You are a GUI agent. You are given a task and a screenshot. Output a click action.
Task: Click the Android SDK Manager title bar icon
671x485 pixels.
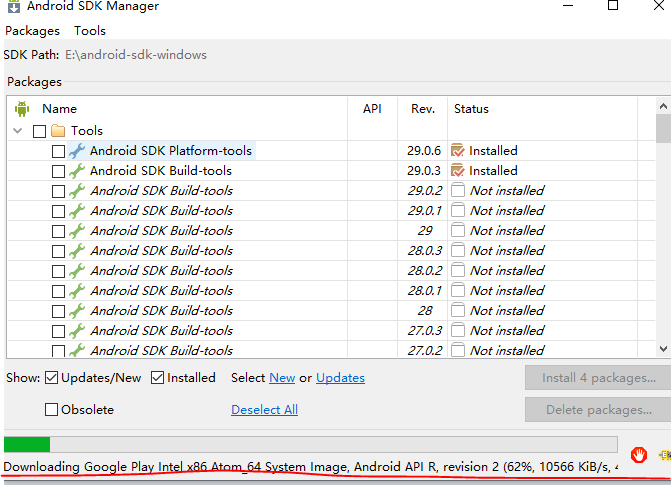12,6
